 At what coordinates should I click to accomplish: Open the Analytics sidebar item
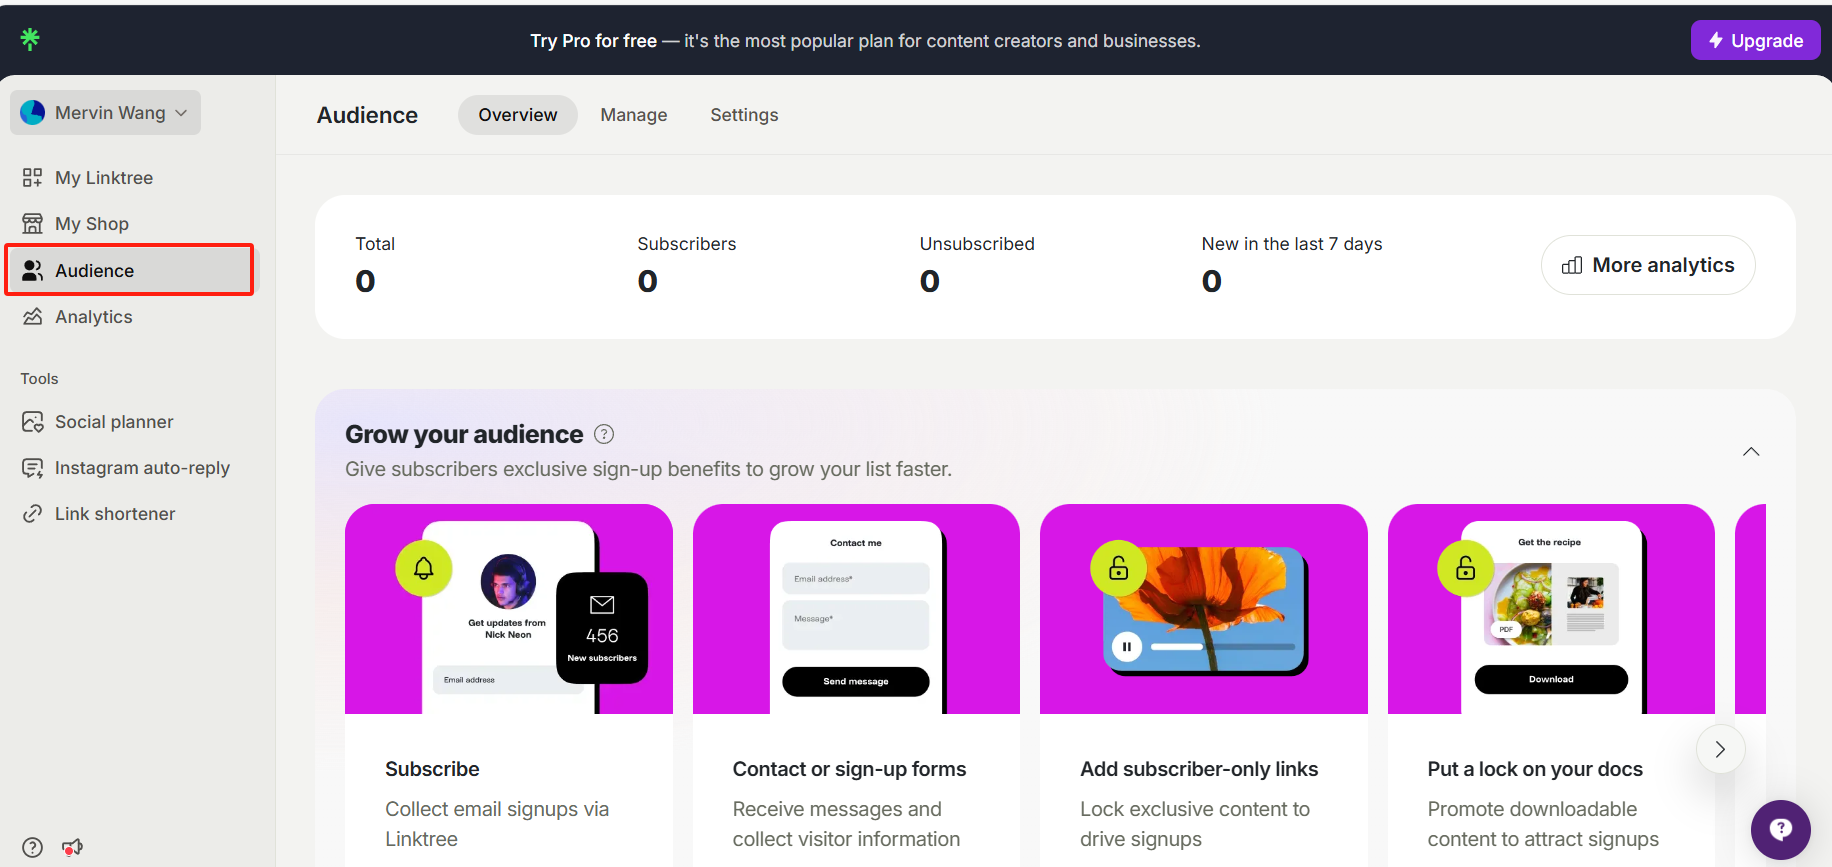point(93,317)
